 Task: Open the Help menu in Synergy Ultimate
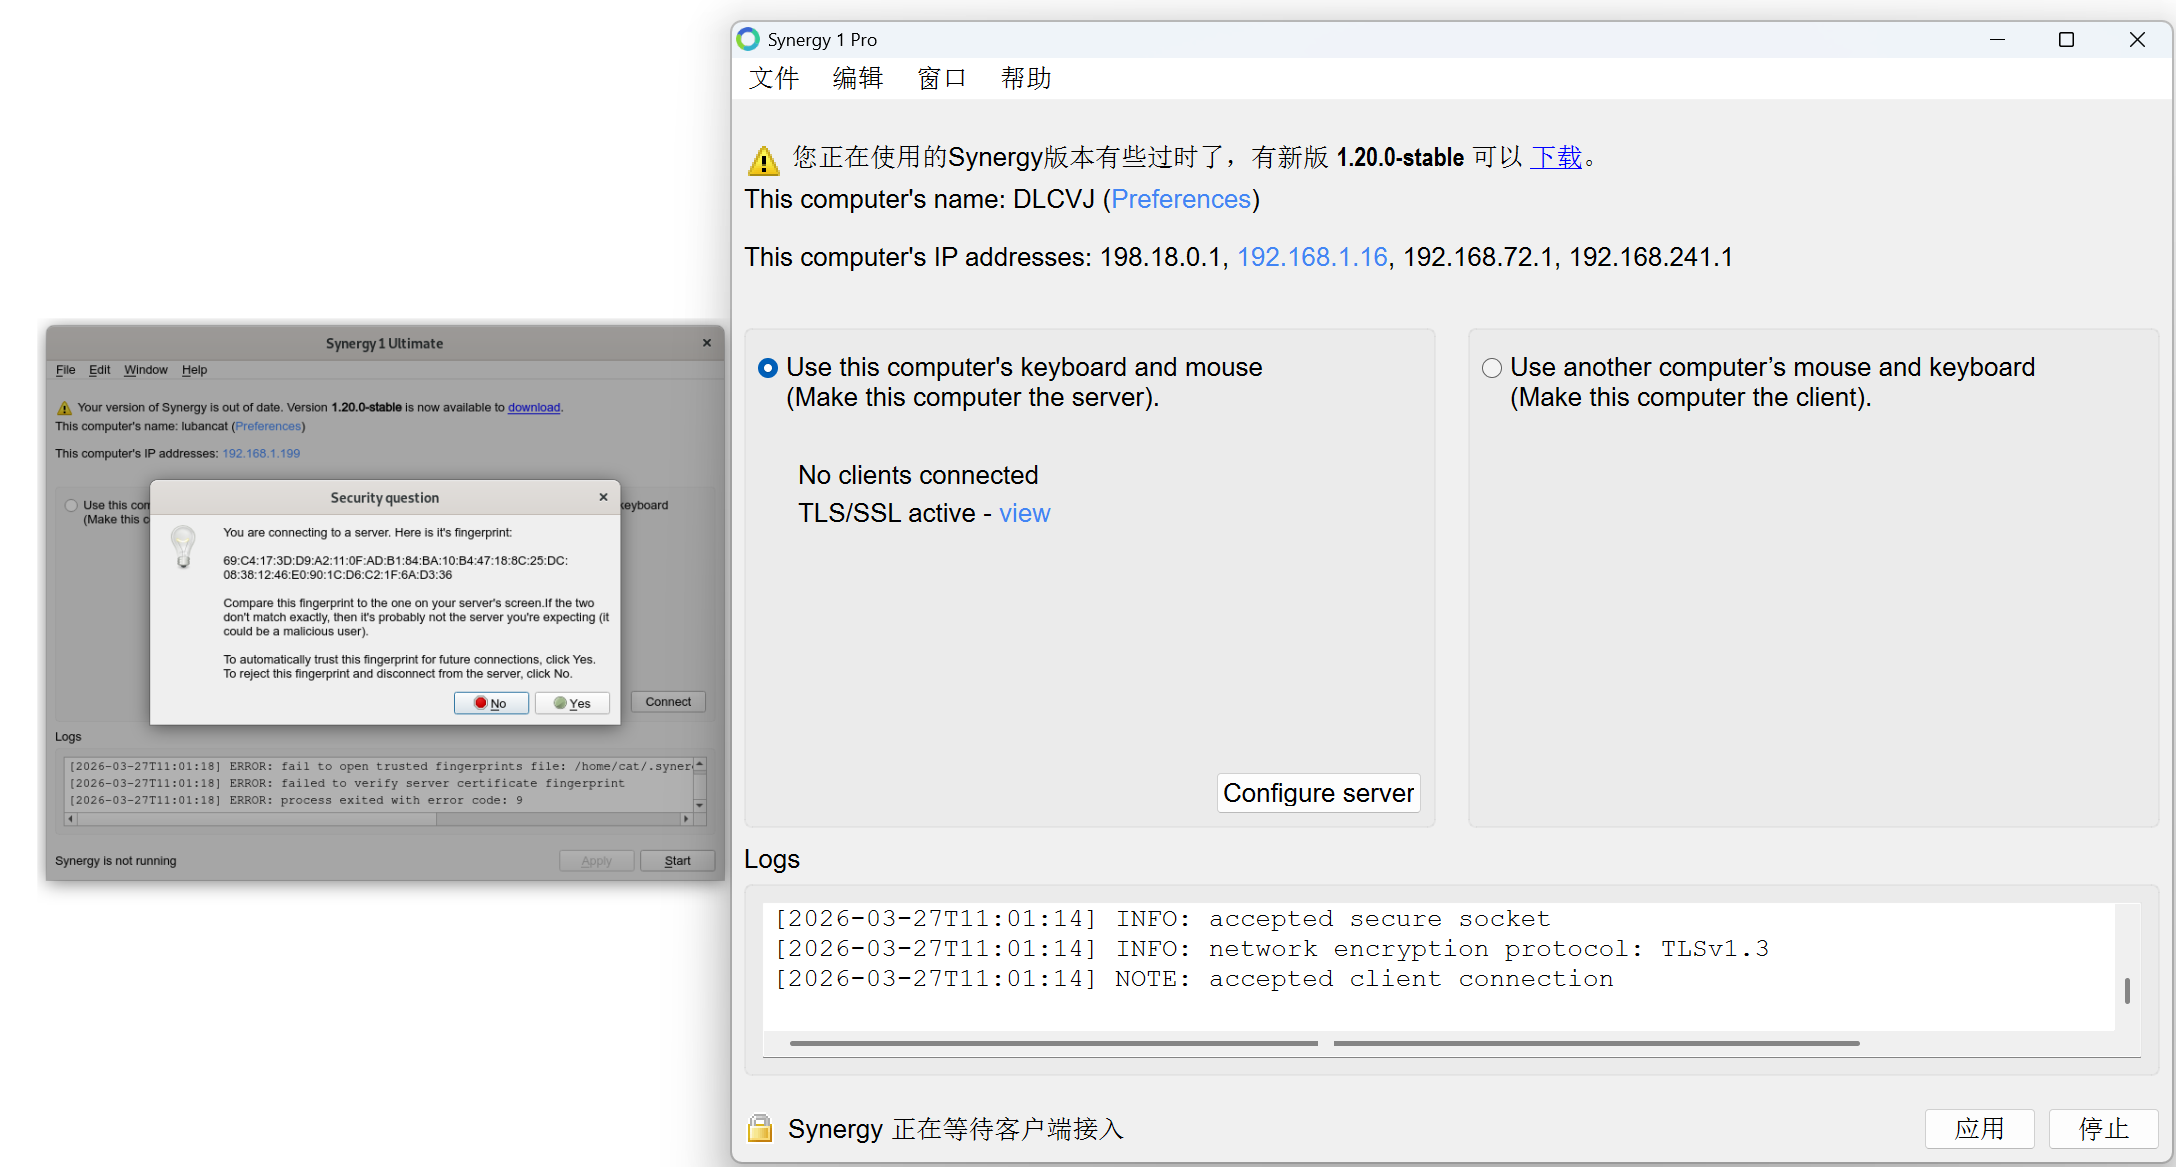click(x=195, y=370)
